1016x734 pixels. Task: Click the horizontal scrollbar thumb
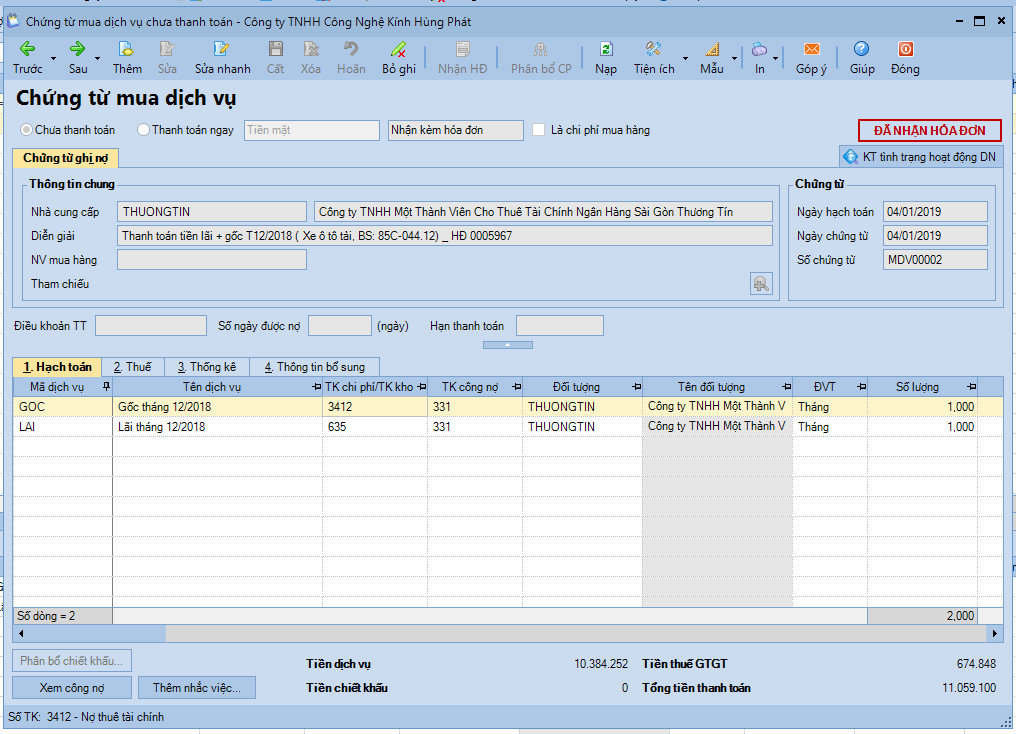click(97, 634)
